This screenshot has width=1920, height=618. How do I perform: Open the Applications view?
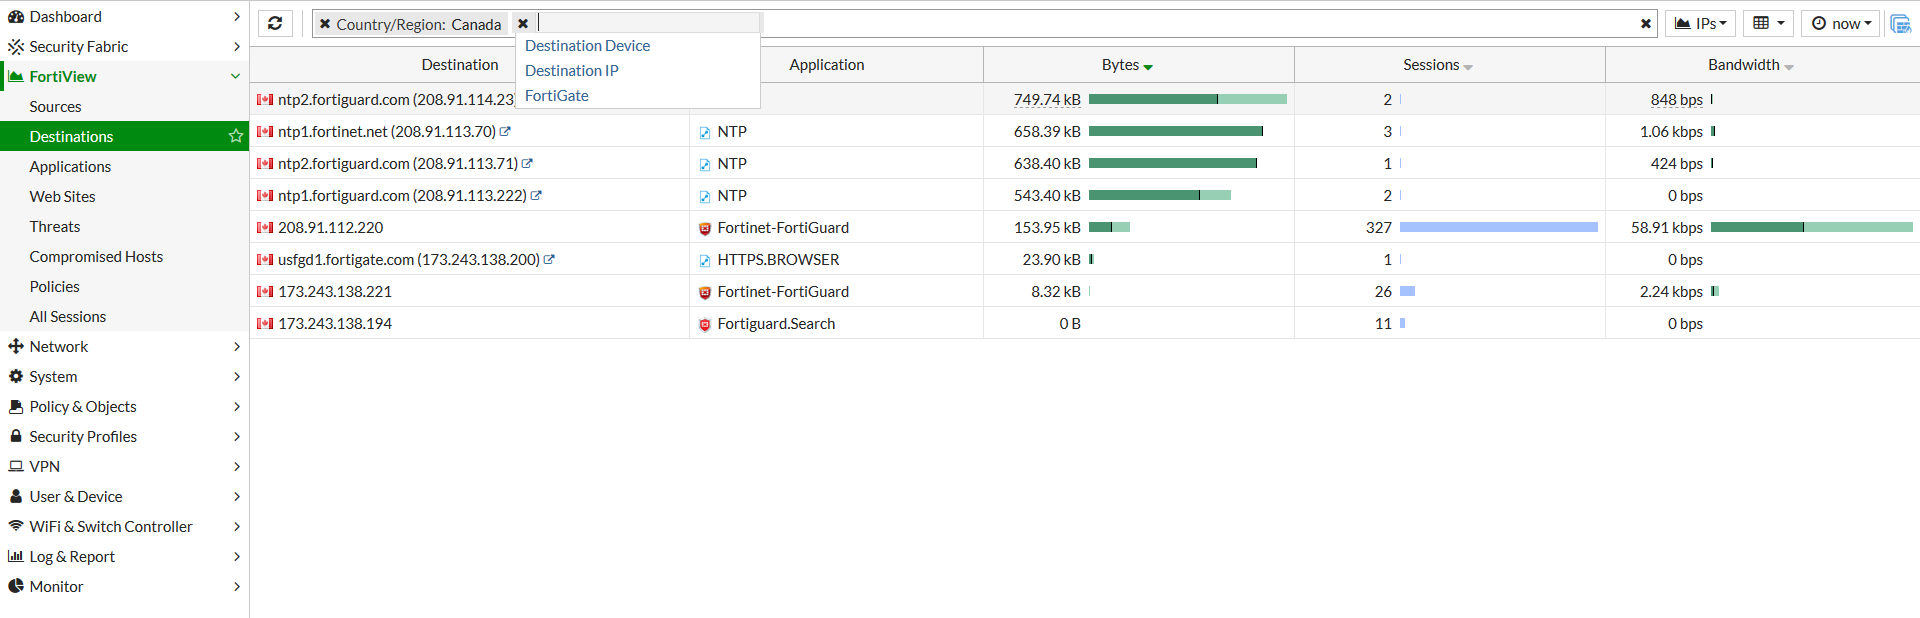point(70,166)
